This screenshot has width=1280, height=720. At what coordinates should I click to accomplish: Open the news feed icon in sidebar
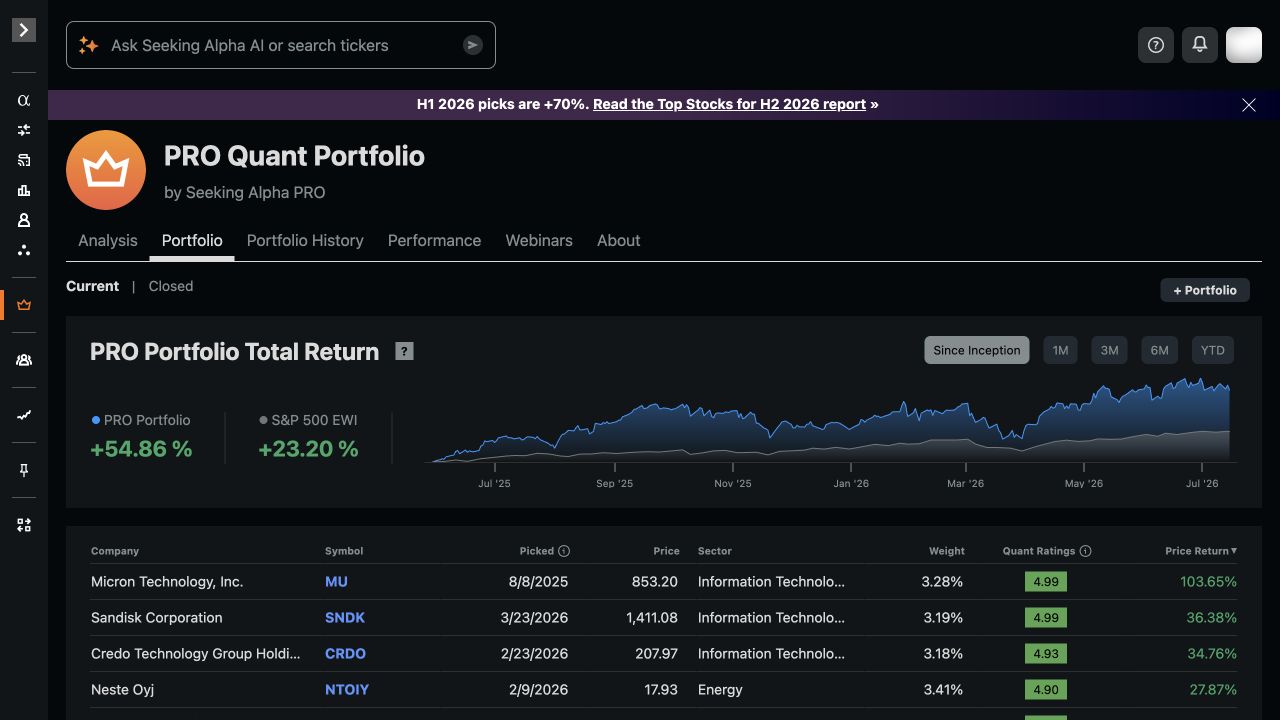tap(24, 160)
